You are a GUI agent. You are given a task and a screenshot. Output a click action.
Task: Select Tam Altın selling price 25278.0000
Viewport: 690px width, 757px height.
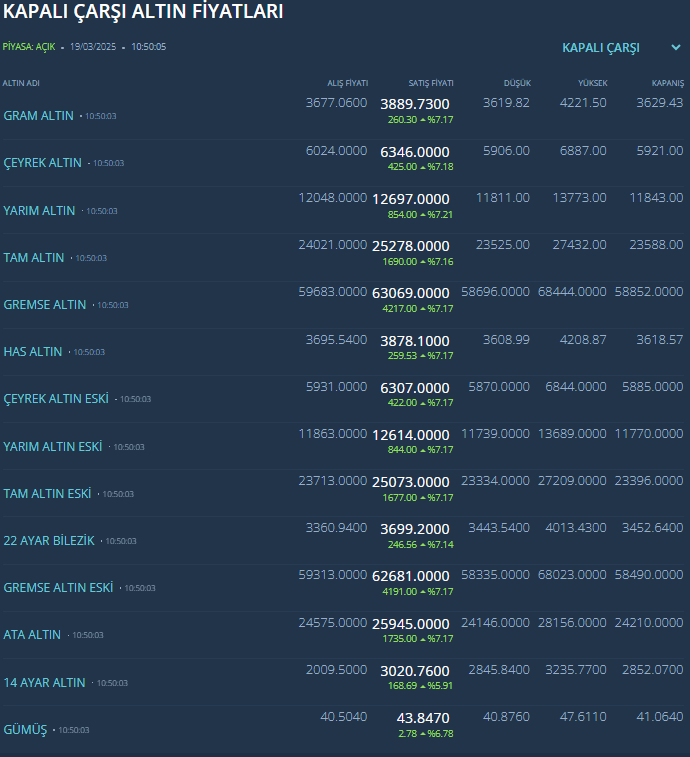(x=411, y=246)
